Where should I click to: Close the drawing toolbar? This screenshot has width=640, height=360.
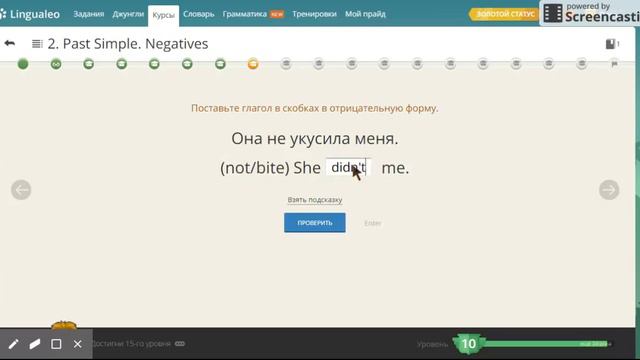click(x=78, y=344)
